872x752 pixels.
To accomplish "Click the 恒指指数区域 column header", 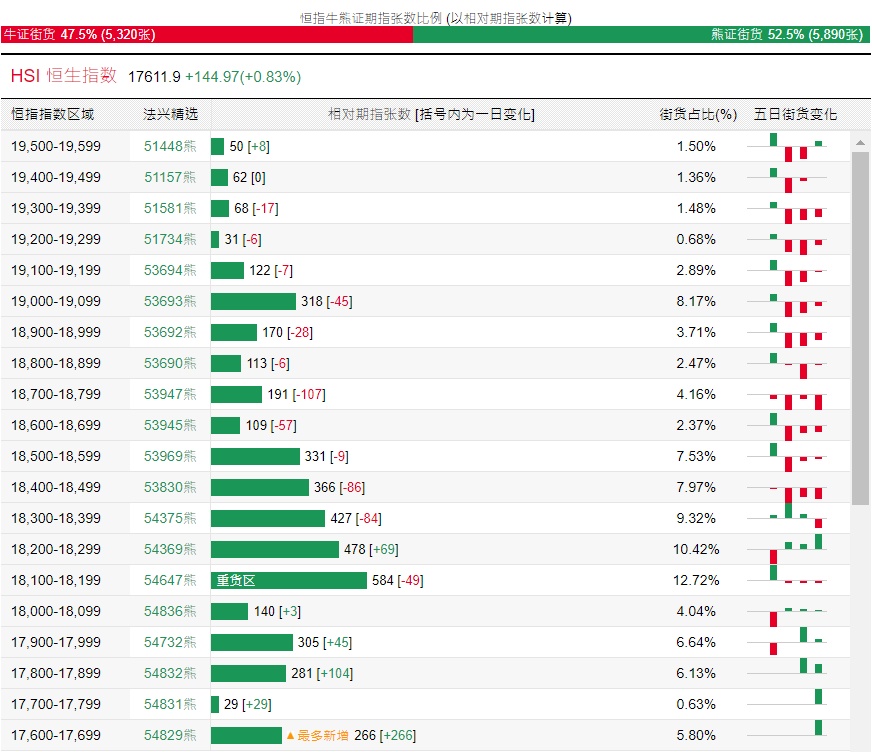I will click(53, 115).
